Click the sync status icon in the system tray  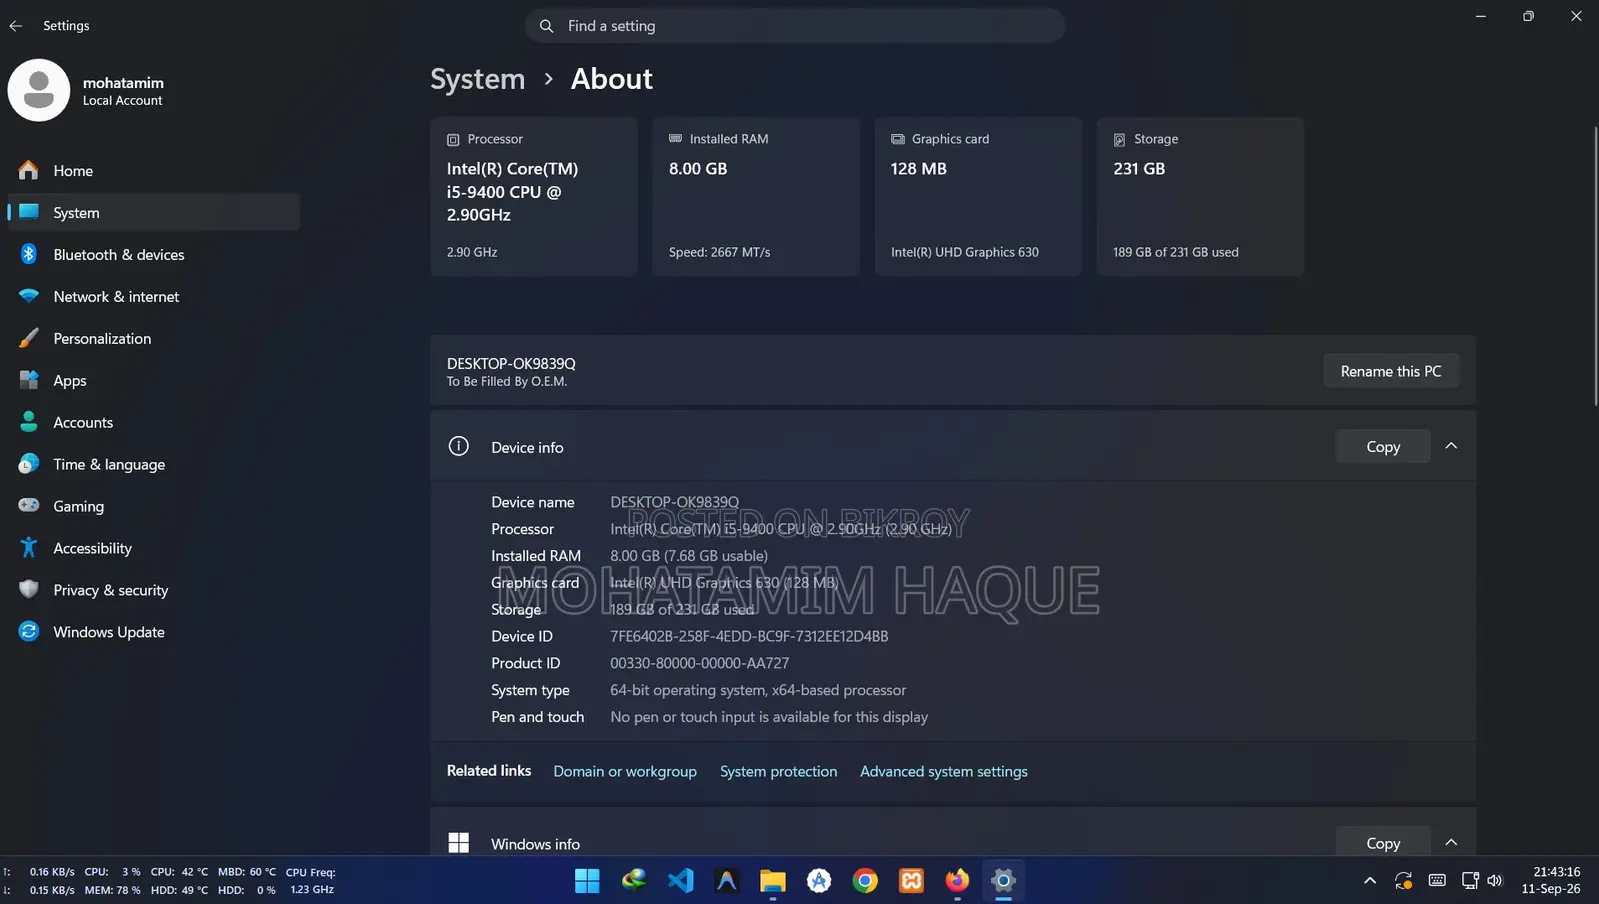[1404, 880]
